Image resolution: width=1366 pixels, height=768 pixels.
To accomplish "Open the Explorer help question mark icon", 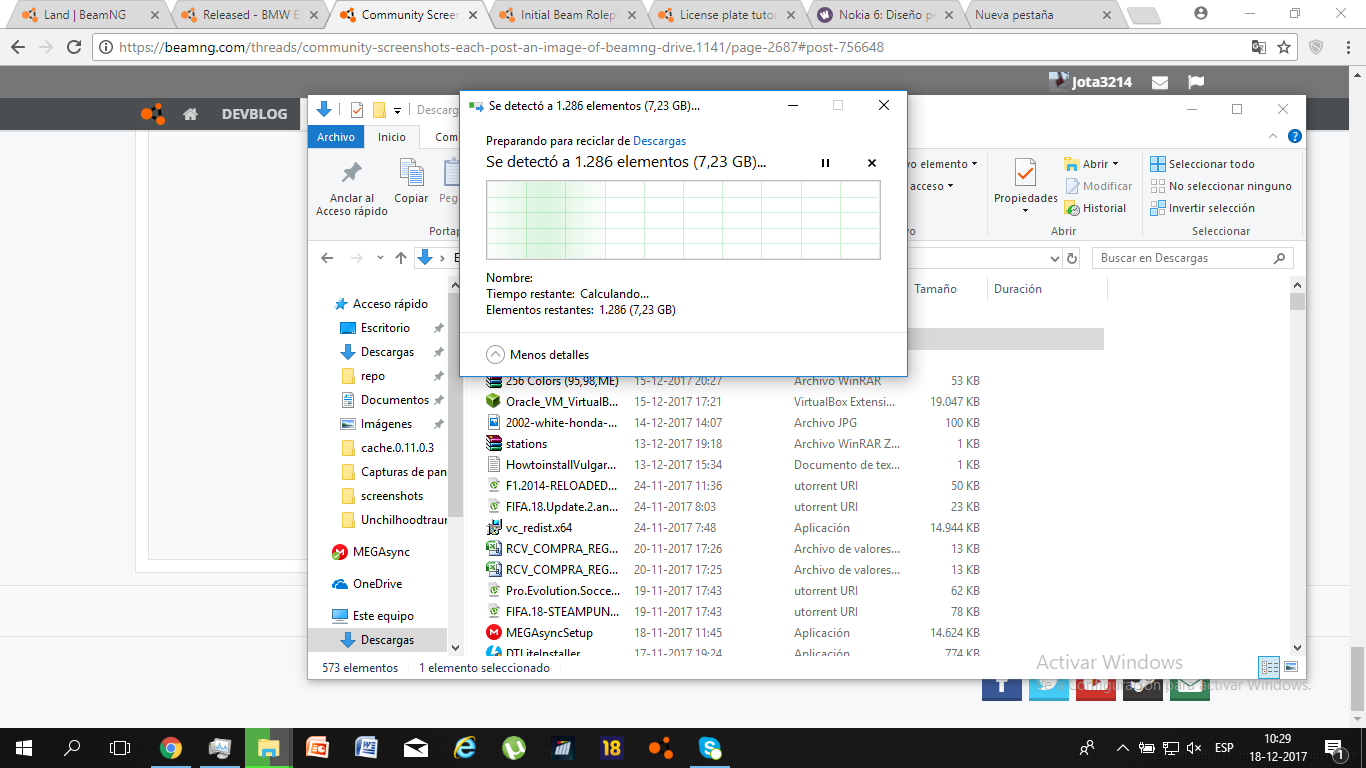I will click(x=1294, y=137).
